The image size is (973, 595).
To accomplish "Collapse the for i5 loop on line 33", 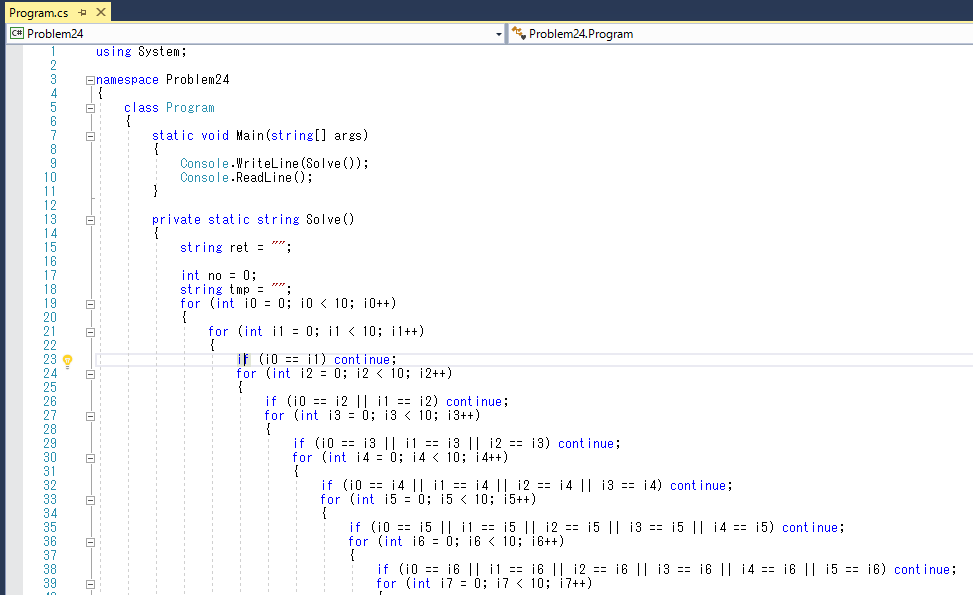I will coord(90,500).
